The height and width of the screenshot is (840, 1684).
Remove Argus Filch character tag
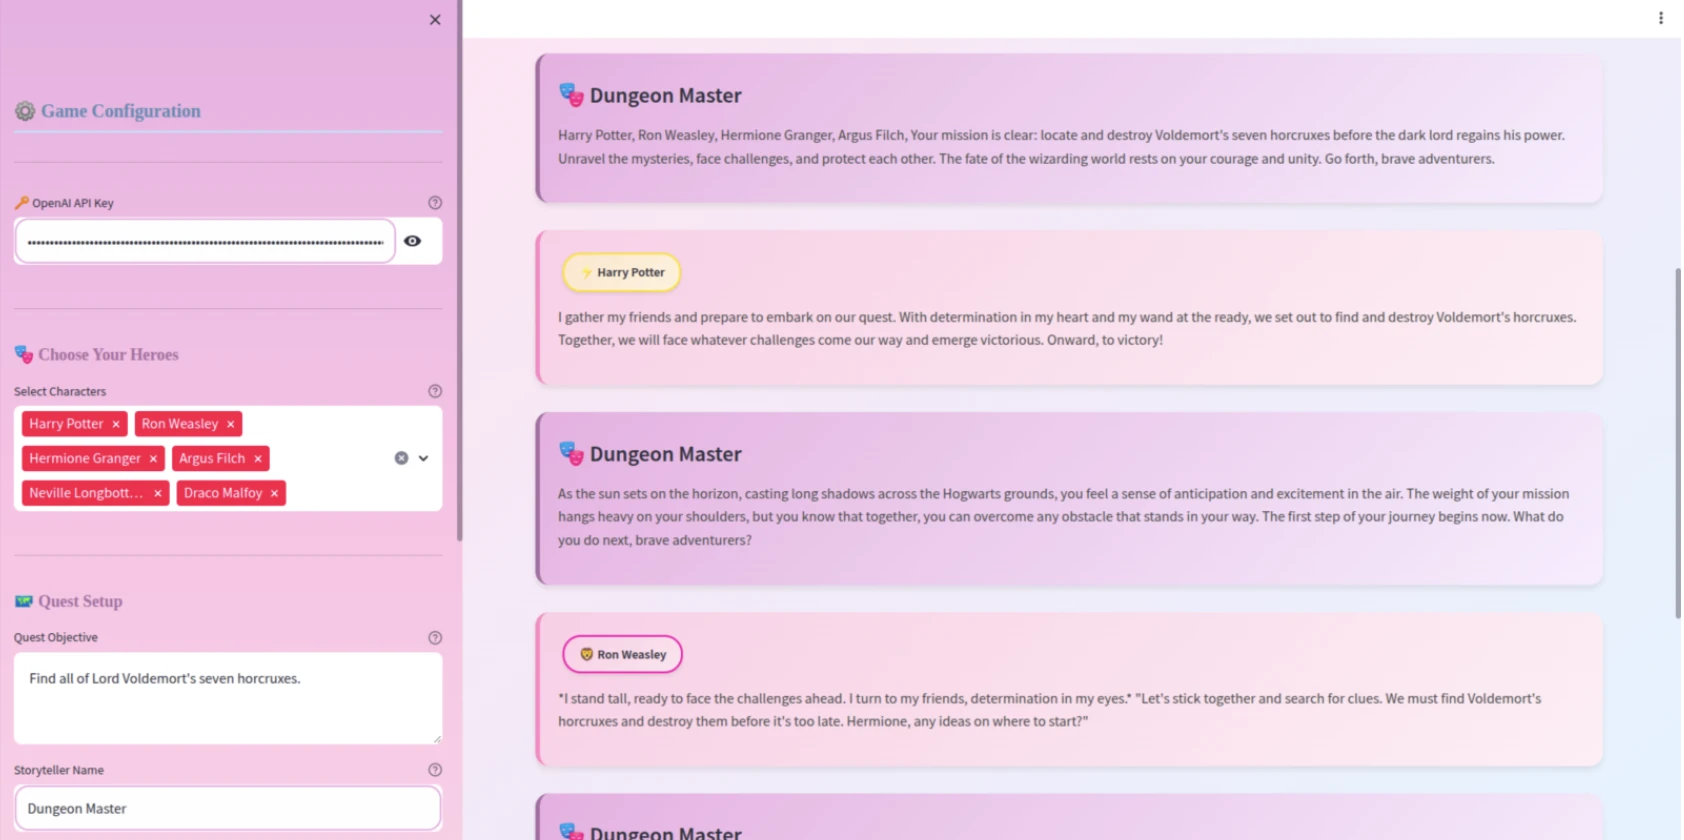[258, 459]
